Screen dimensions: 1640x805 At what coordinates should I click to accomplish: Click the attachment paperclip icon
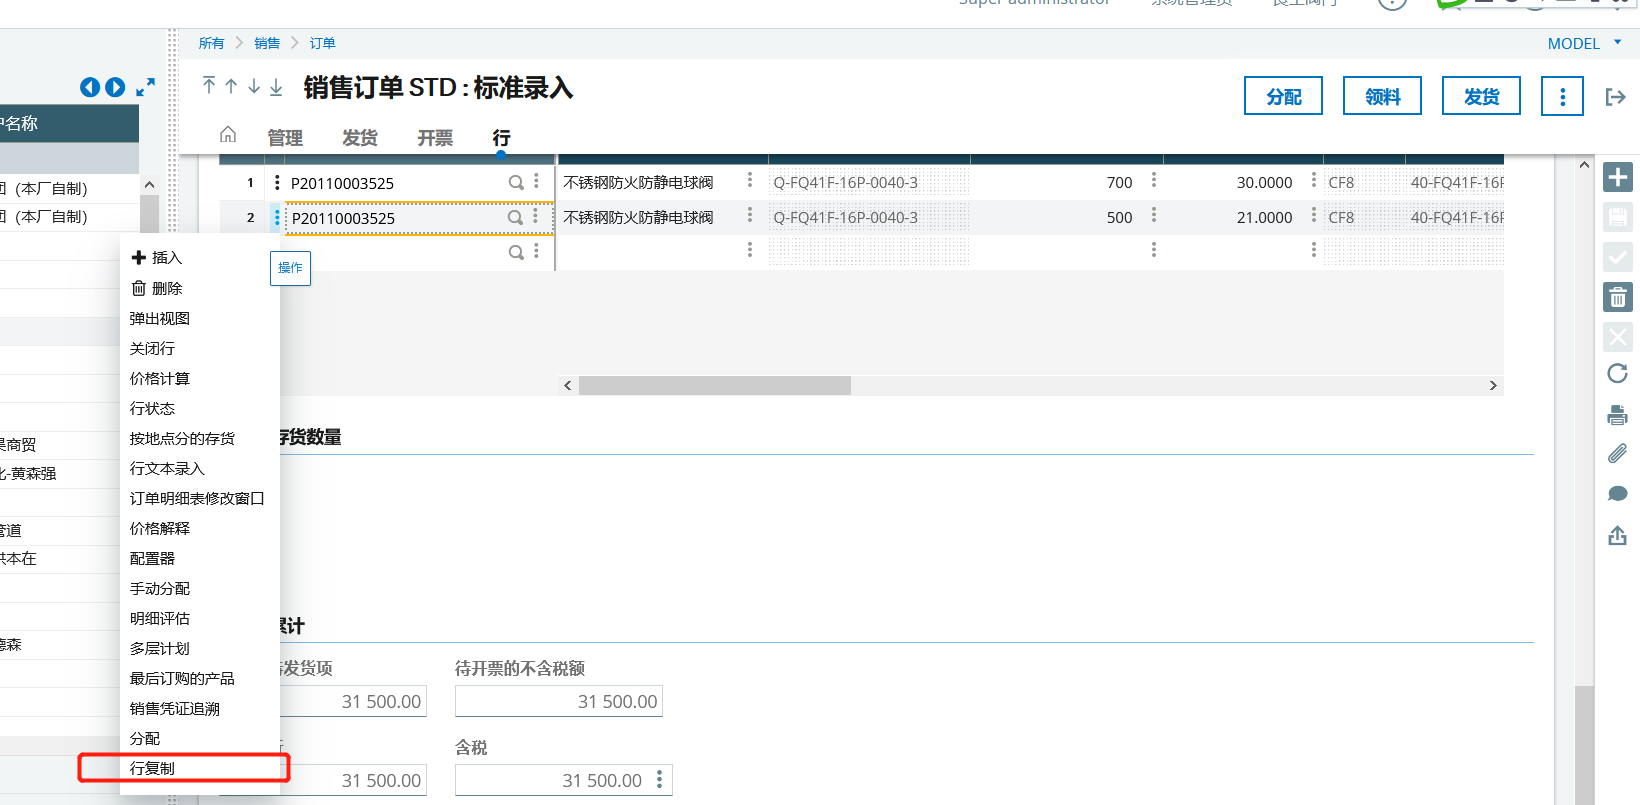point(1617,454)
